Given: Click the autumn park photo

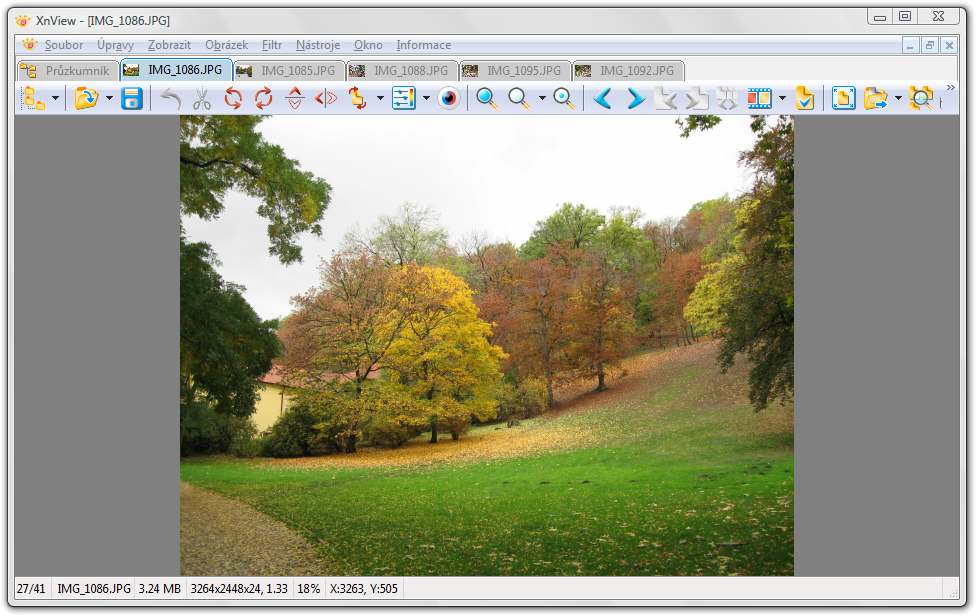Looking at the screenshot, I should (x=487, y=345).
